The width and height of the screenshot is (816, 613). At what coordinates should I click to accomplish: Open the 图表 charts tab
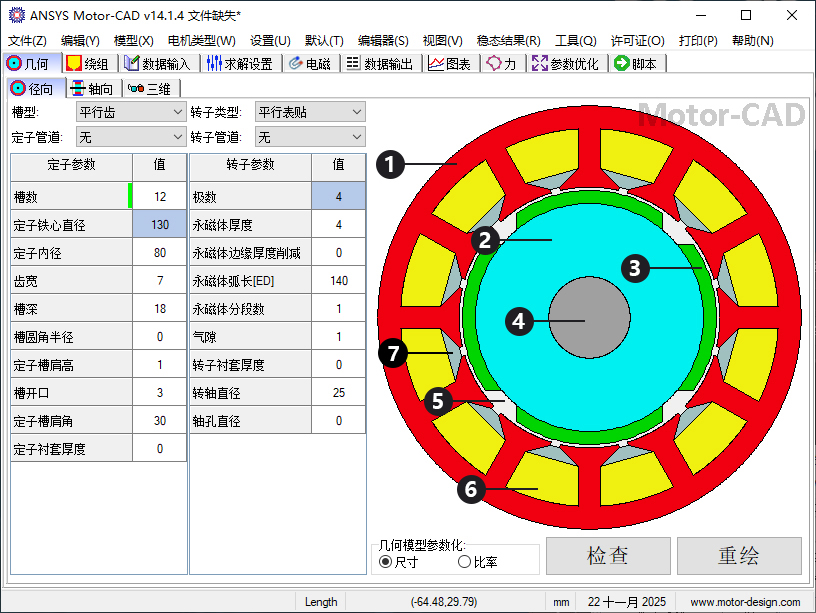point(450,63)
